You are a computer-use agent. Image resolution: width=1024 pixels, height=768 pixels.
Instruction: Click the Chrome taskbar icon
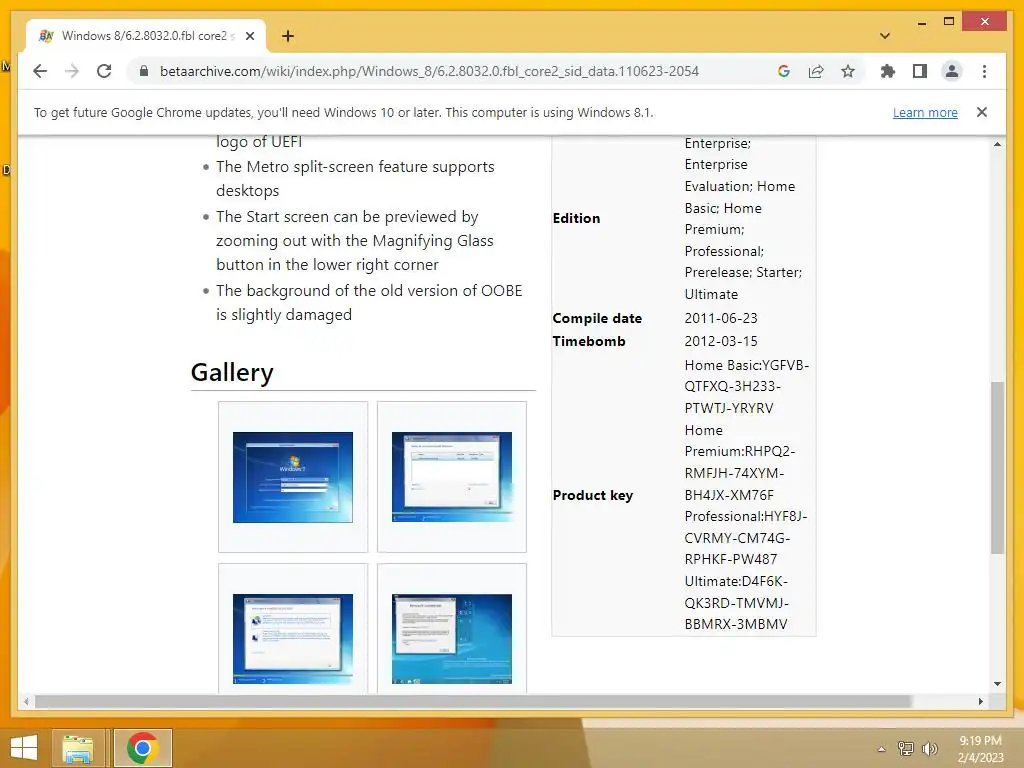142,748
